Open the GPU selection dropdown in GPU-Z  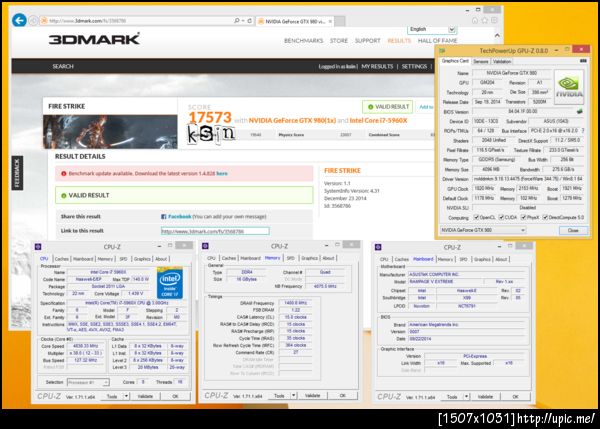tap(483, 230)
